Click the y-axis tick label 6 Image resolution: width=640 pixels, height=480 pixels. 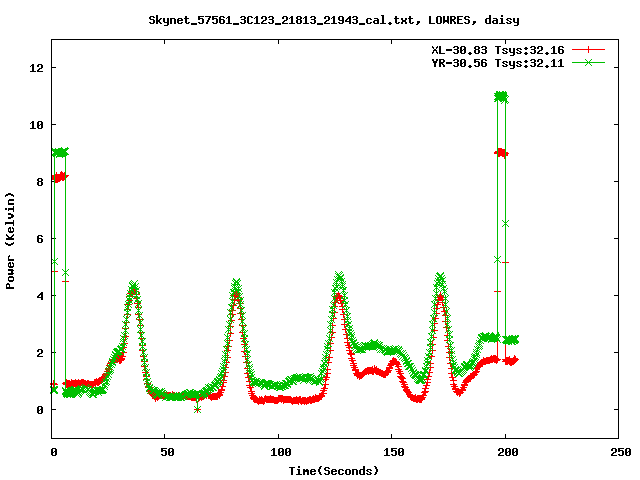40,239
